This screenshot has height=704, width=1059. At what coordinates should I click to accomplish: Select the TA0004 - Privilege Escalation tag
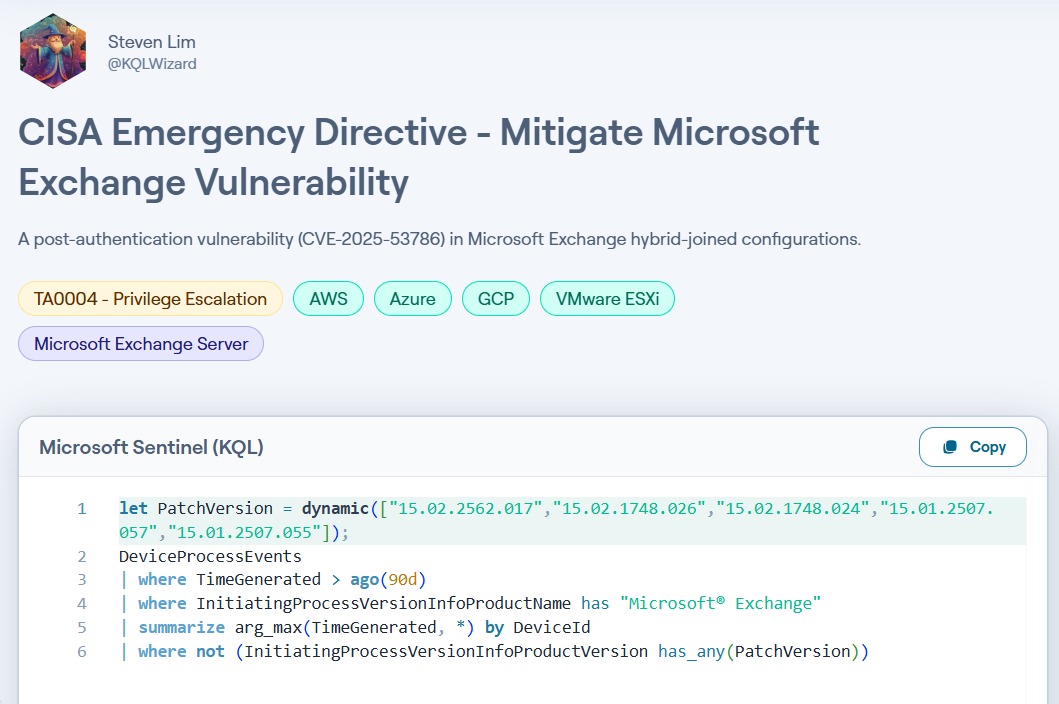coord(150,299)
